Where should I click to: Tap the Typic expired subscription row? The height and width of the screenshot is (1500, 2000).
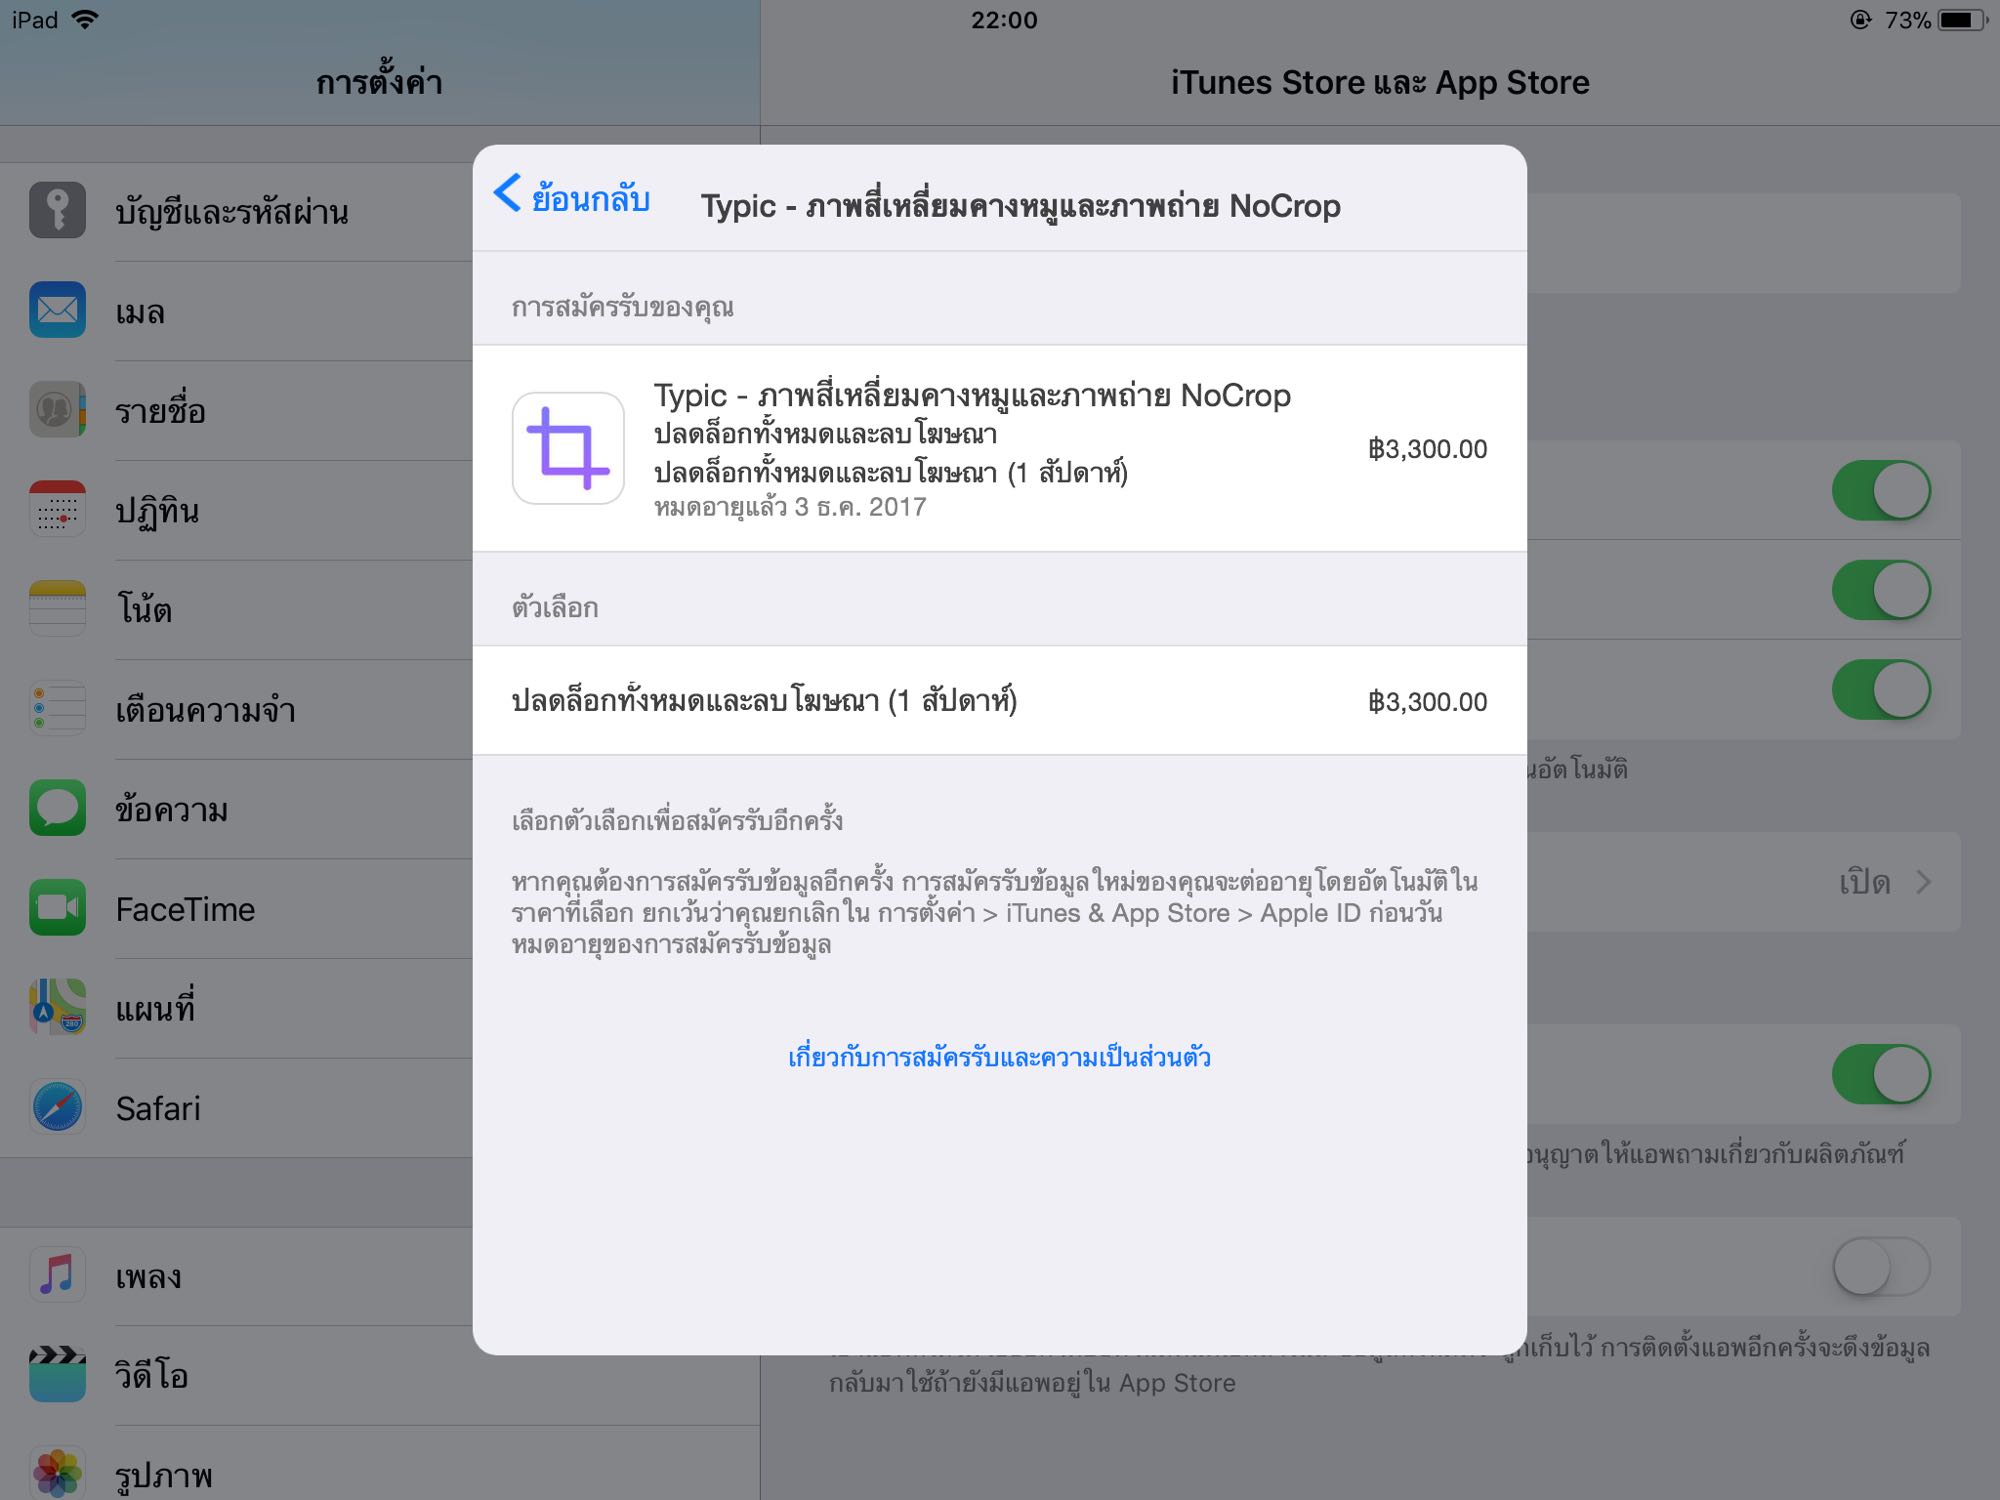(x=1000, y=449)
